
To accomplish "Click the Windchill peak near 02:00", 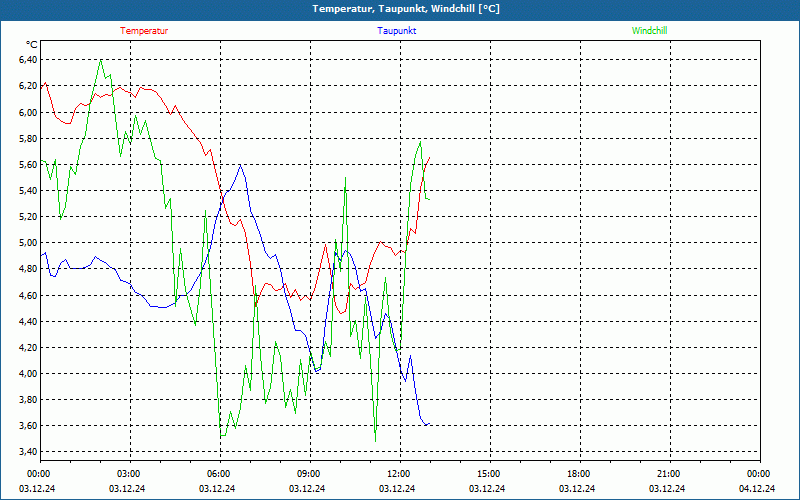I will pyautogui.click(x=101, y=60).
